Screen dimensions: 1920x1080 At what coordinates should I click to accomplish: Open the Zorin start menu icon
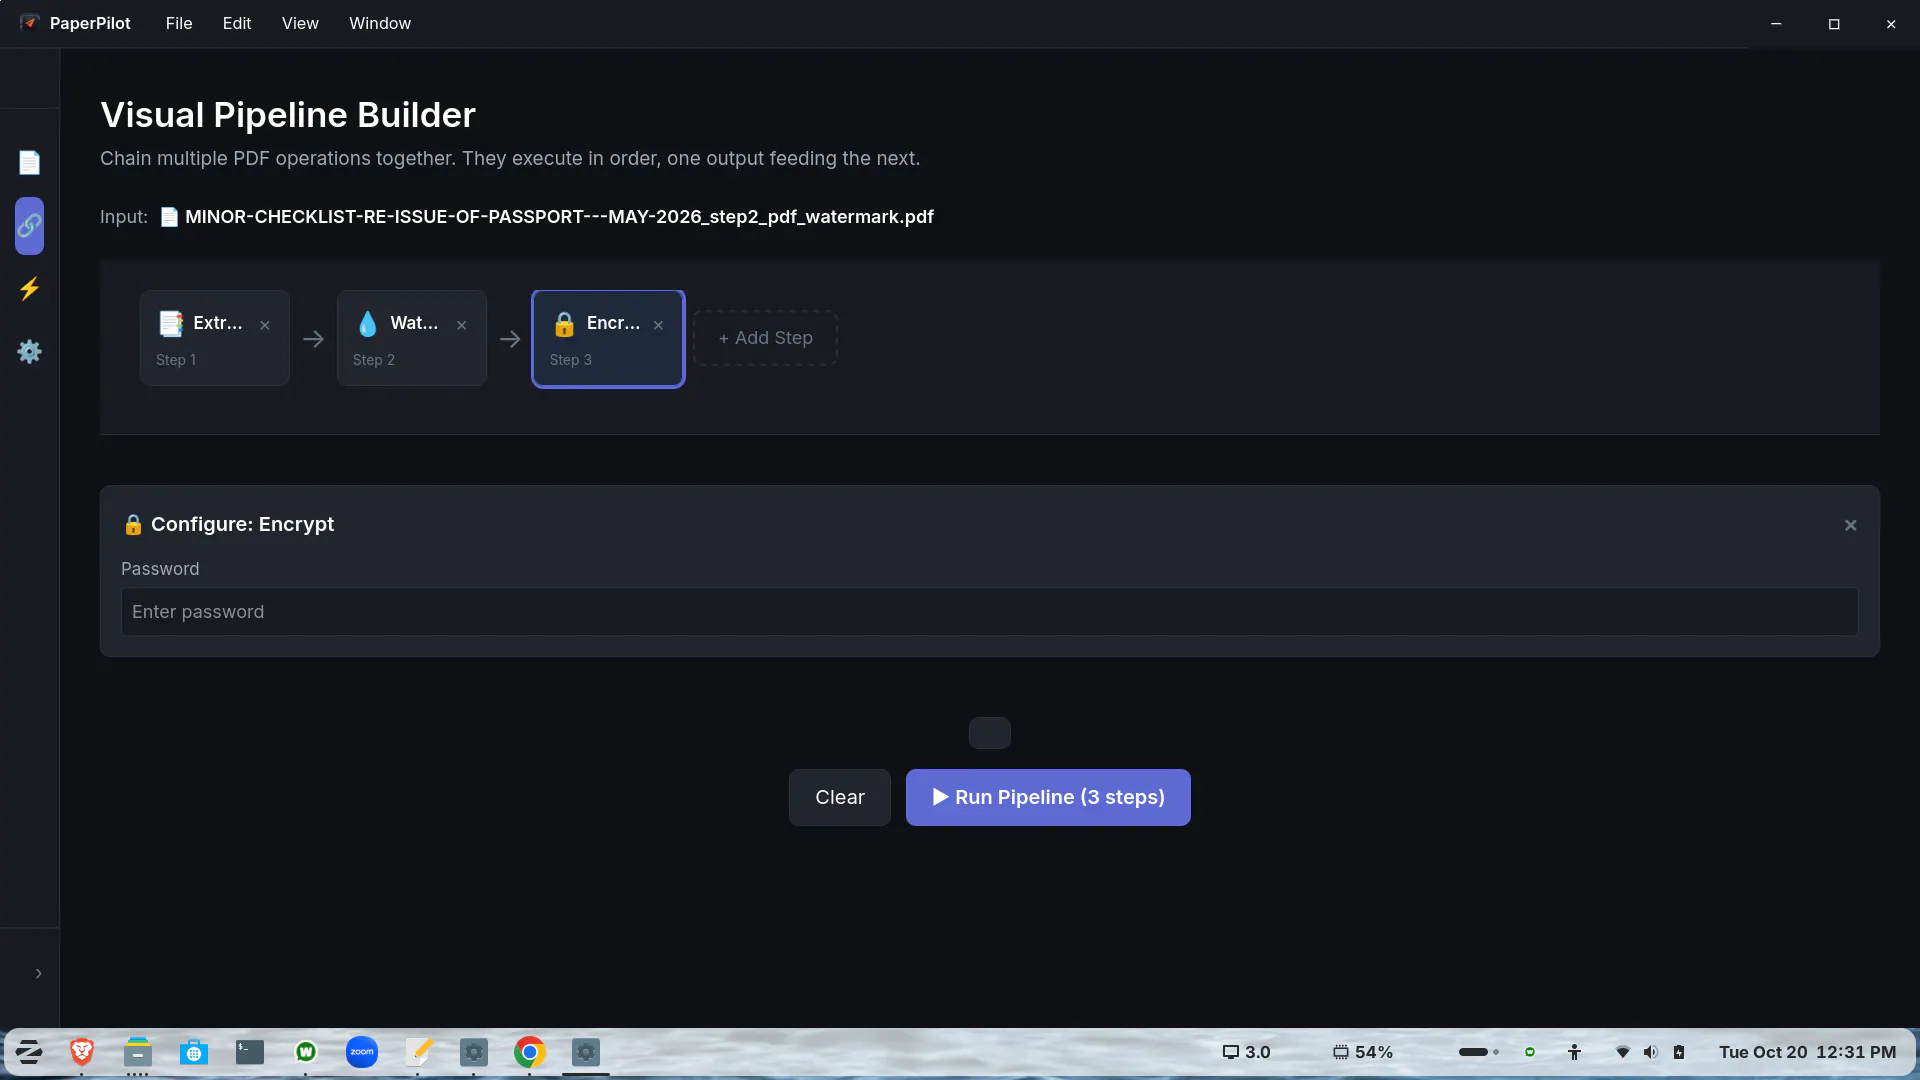point(29,1052)
